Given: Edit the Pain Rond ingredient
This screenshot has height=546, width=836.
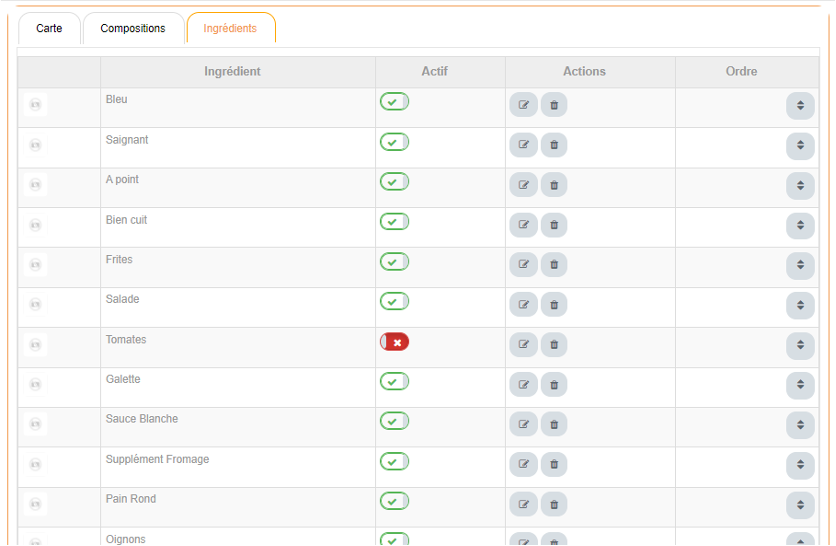Looking at the screenshot, I should (523, 504).
